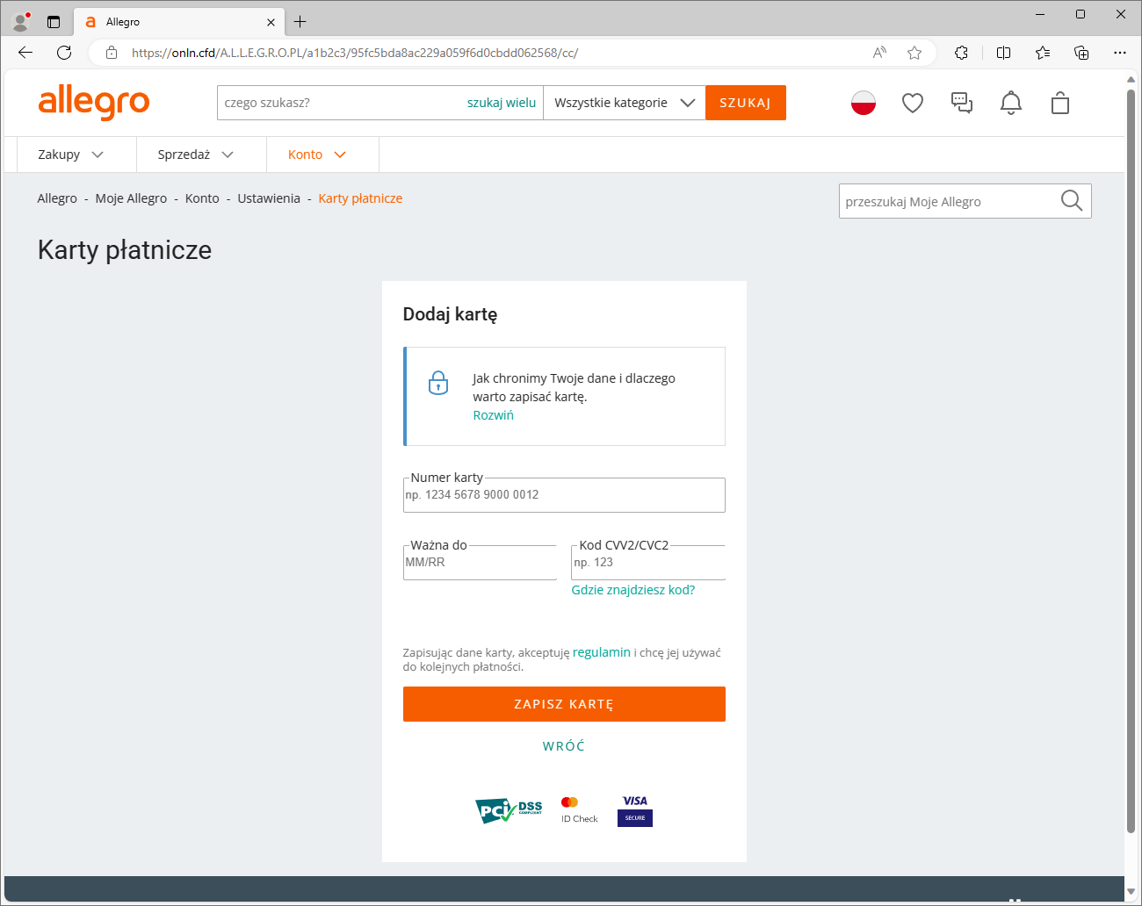The height and width of the screenshot is (906, 1142).
Task: Open the messages chat icon
Action: (961, 102)
